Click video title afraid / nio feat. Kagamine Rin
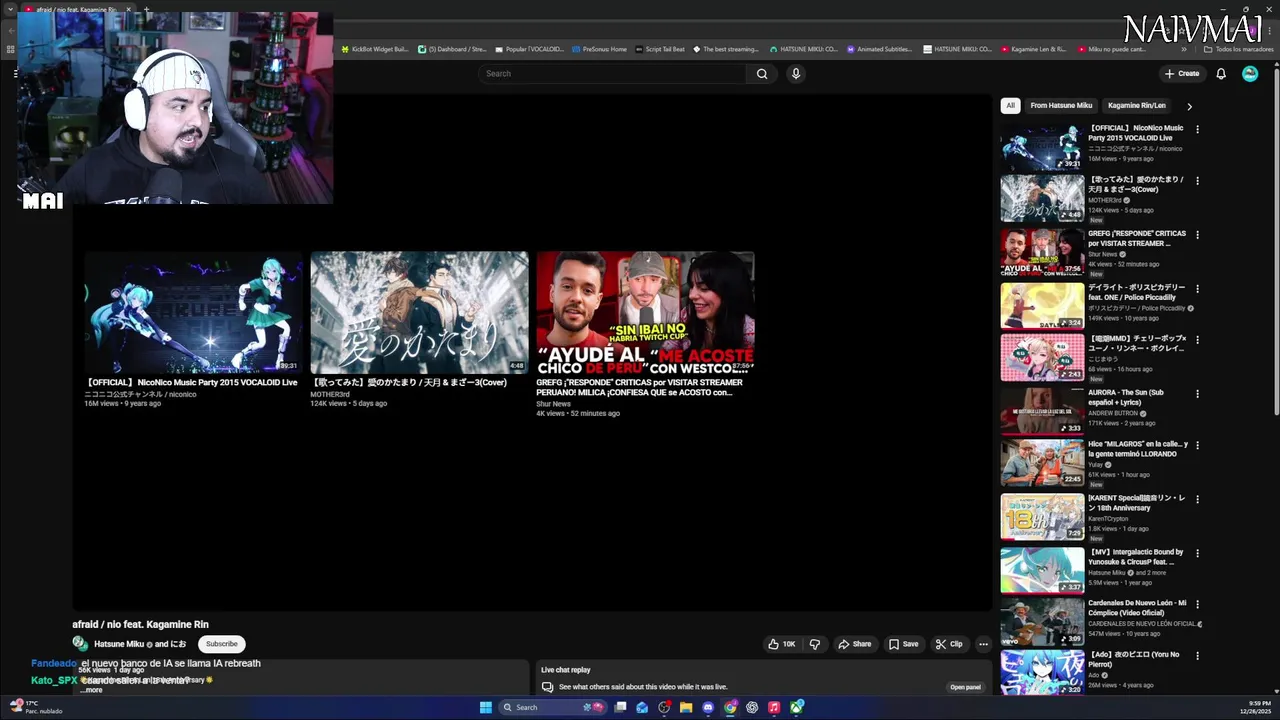This screenshot has width=1280, height=720. pyautogui.click(x=140, y=624)
